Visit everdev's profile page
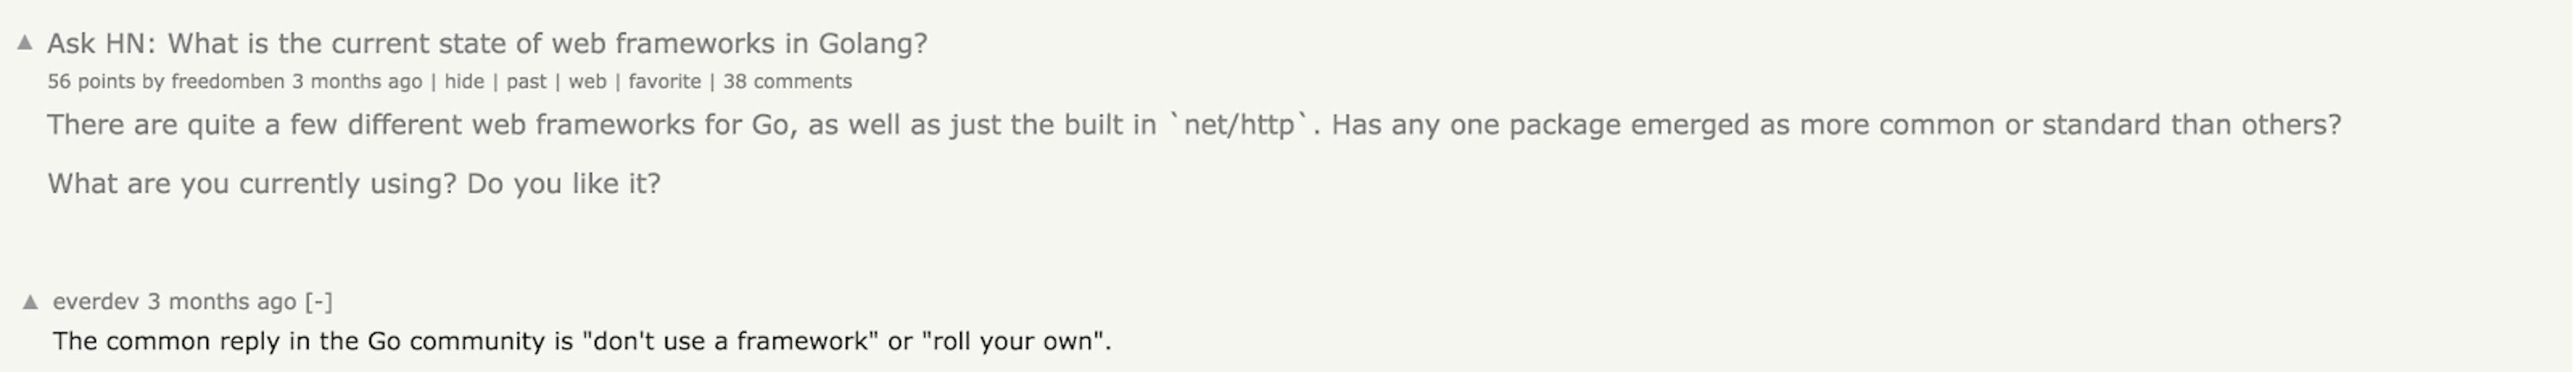The width and height of the screenshot is (2576, 372). tap(96, 301)
